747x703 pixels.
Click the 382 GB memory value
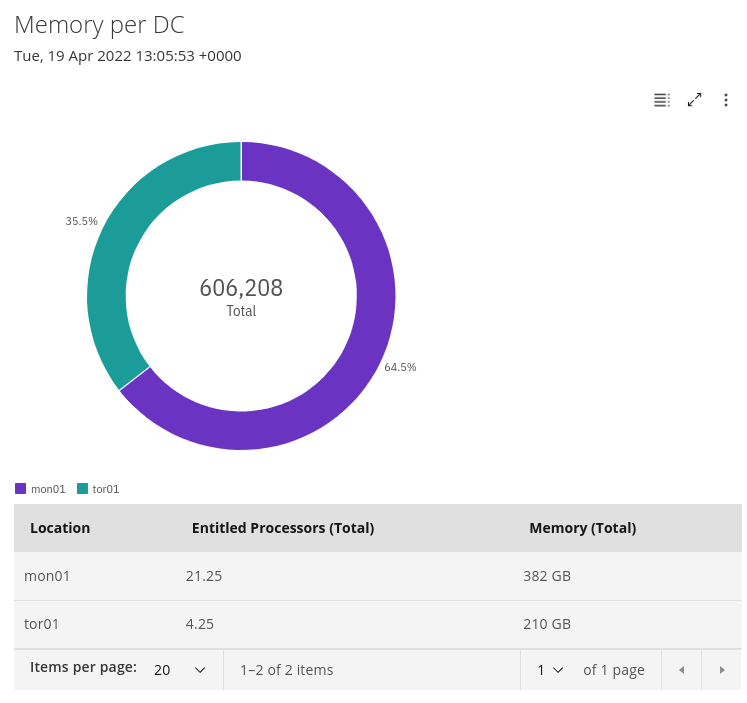click(547, 576)
